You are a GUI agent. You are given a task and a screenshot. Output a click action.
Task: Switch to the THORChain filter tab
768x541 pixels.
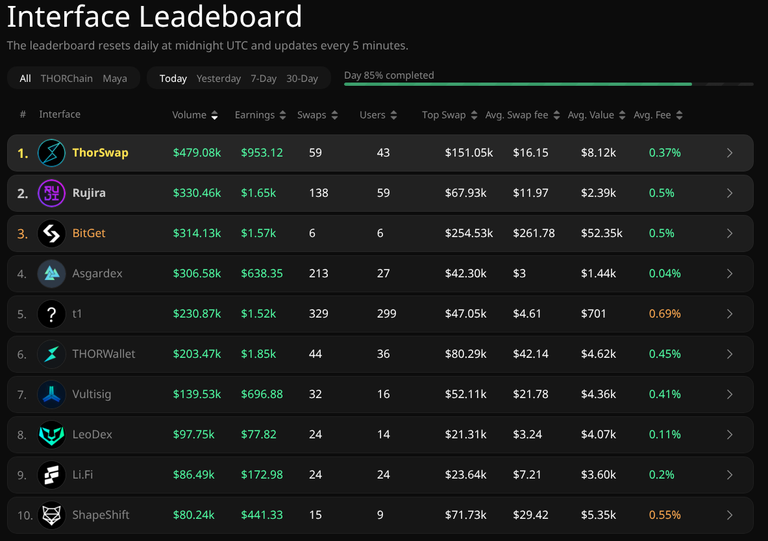[x=67, y=78]
